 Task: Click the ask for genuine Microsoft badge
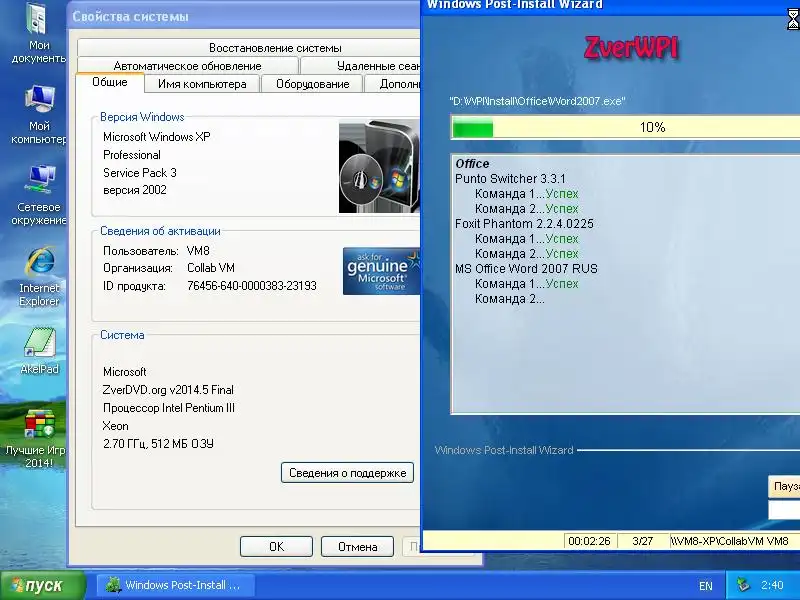tap(382, 271)
